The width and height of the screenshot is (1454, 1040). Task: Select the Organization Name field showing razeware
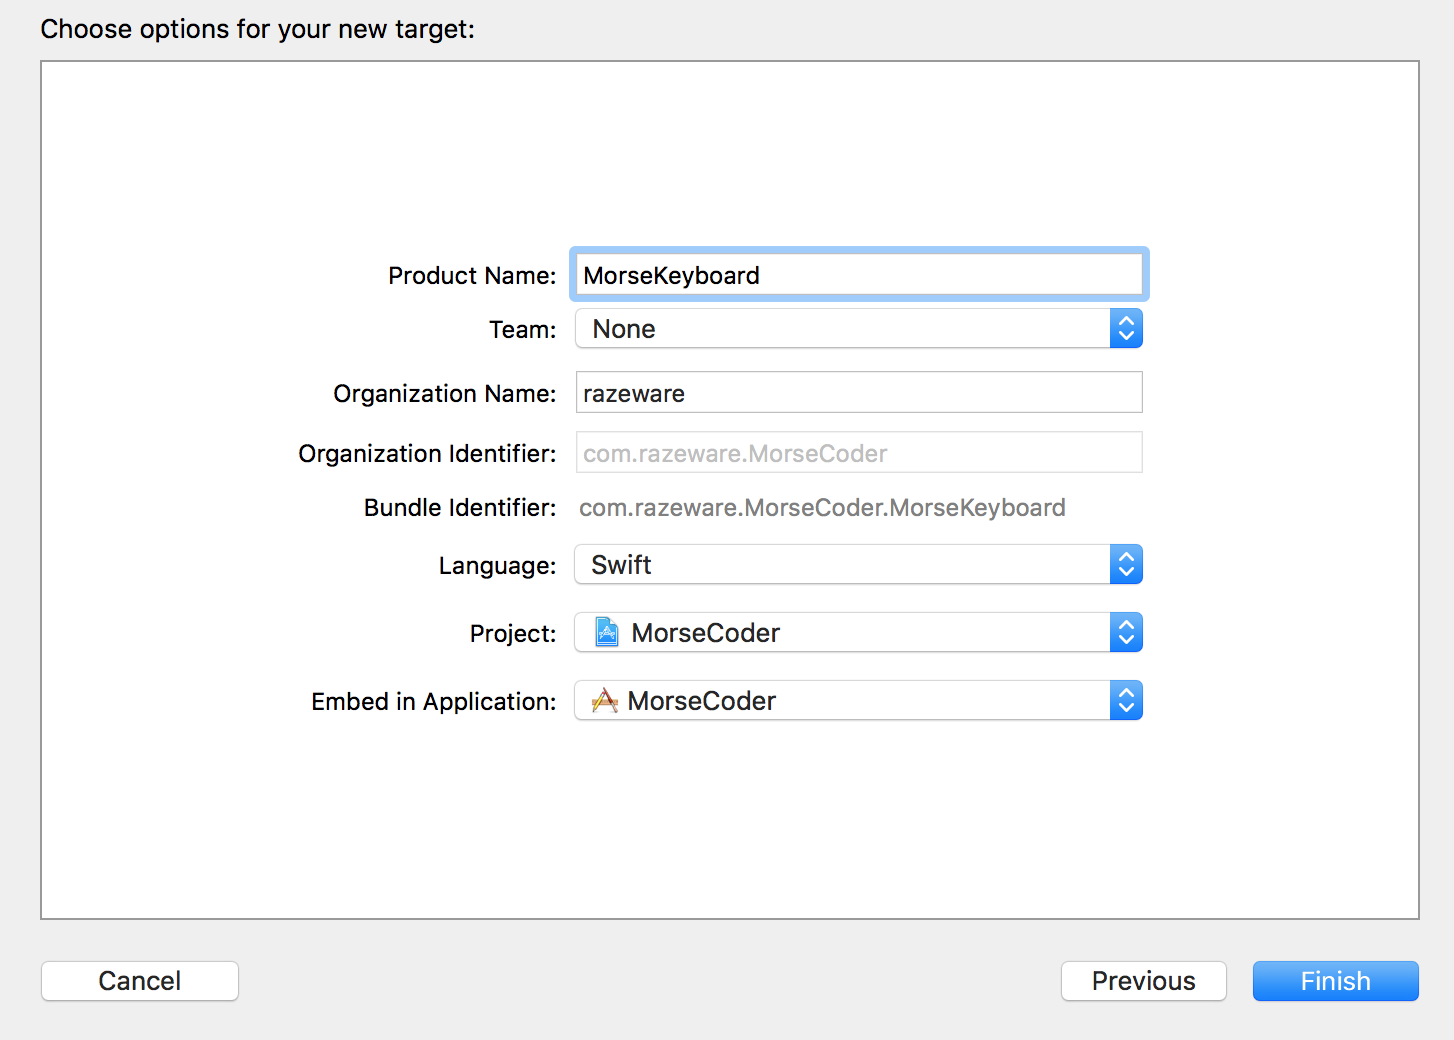[858, 392]
